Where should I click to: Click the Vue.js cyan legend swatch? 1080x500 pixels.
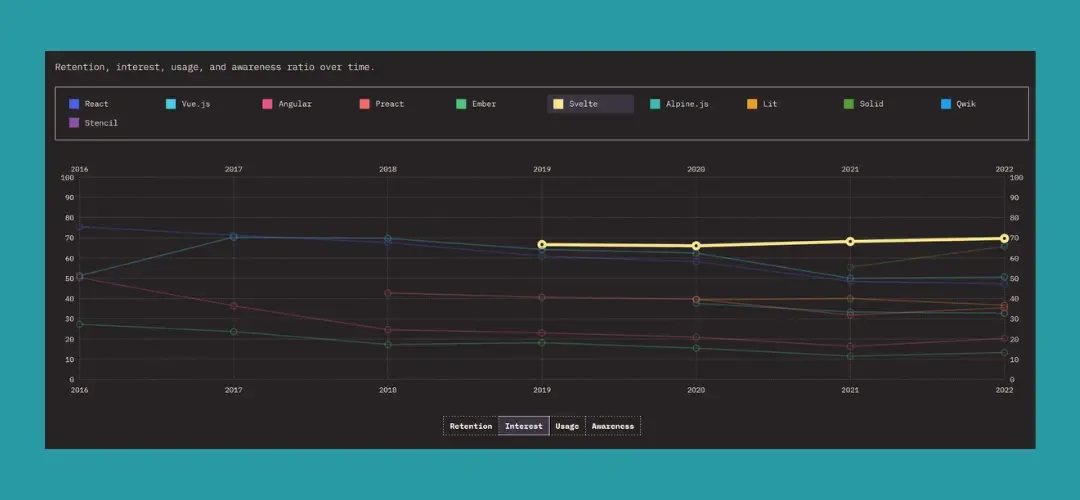tap(170, 104)
